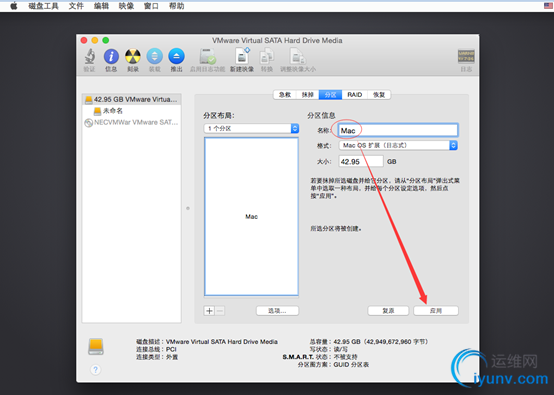
Task: Open the Images (映像) menu
Action: pyautogui.click(x=126, y=6)
